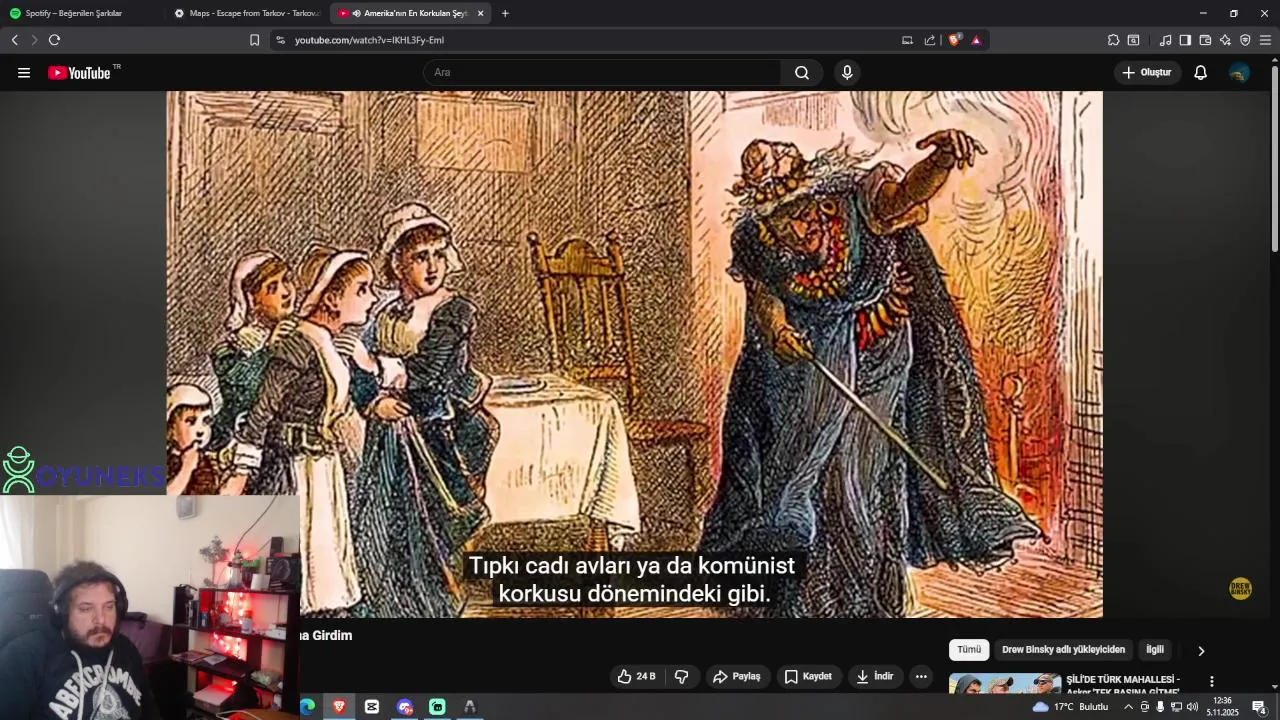Open the Discord taskbar icon
1280x720 pixels.
point(405,707)
